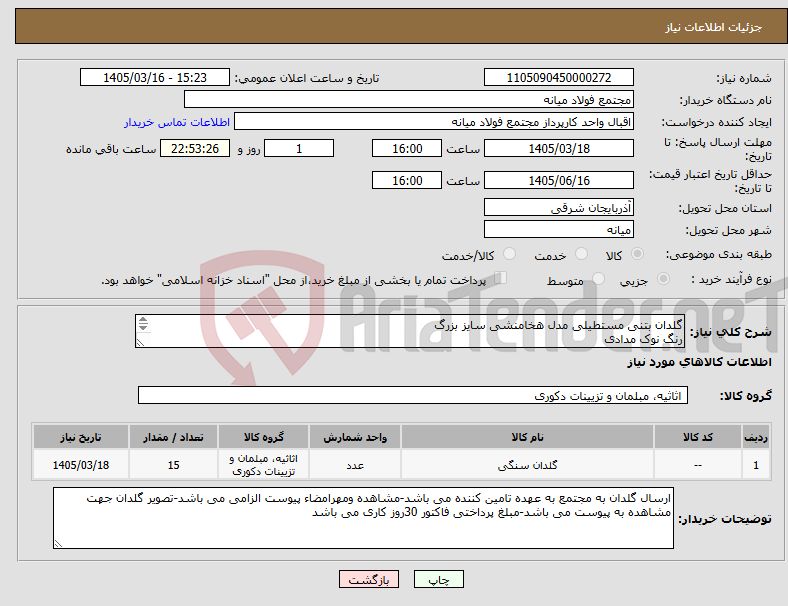Click the ردیف column header

755,437
